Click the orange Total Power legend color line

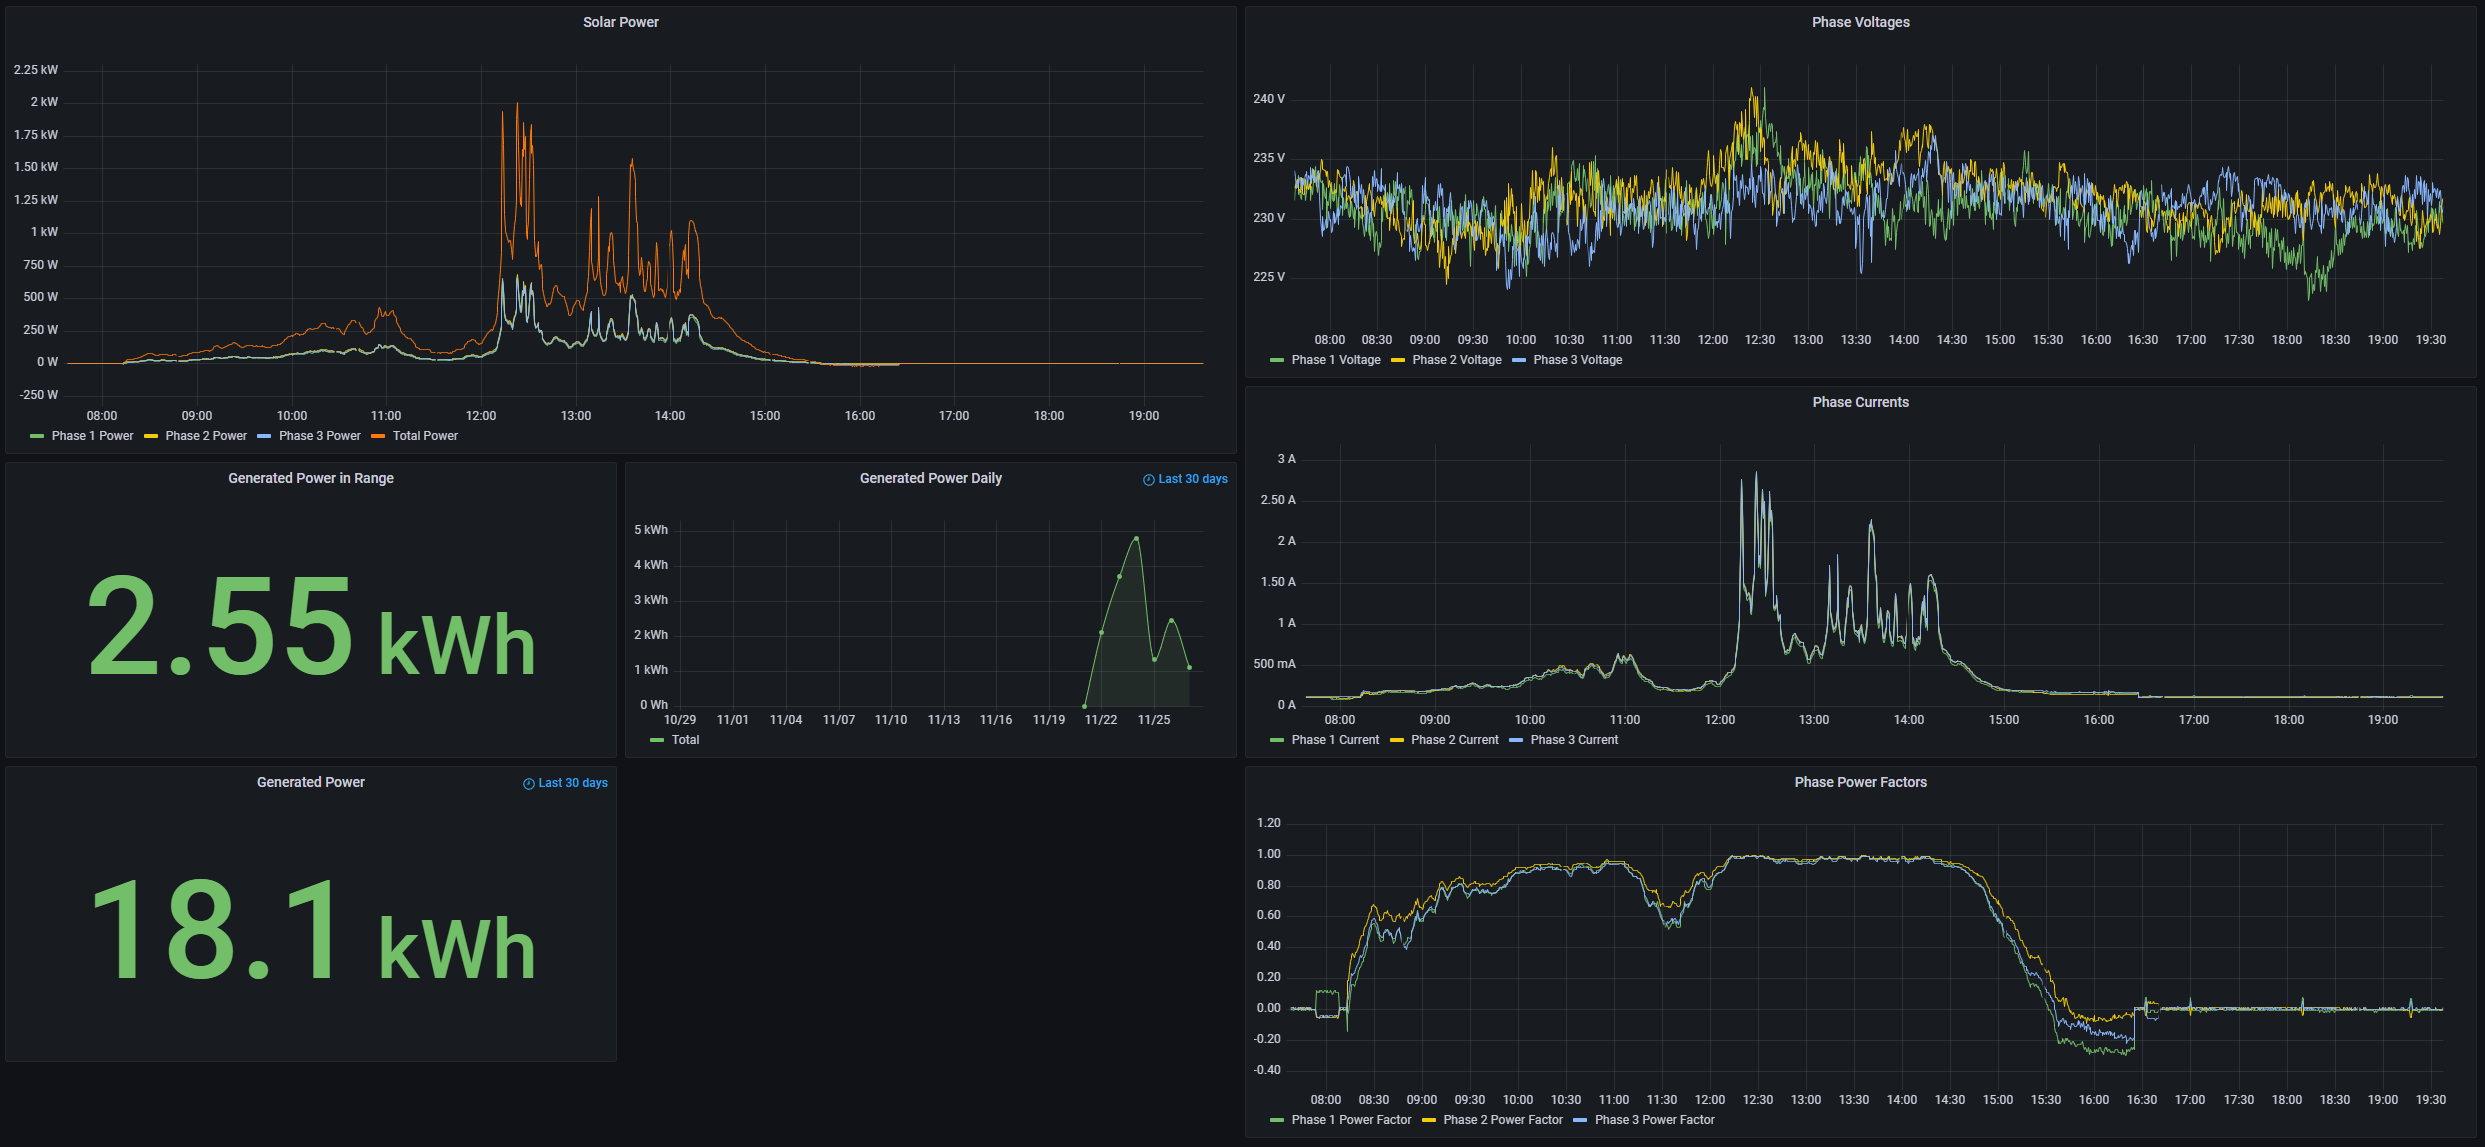[x=378, y=436]
